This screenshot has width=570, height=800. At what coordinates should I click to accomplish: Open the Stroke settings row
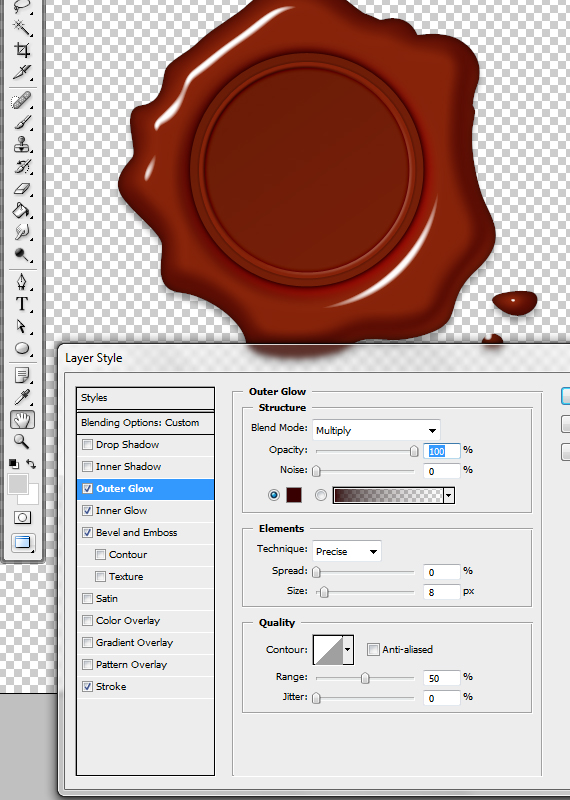145,686
